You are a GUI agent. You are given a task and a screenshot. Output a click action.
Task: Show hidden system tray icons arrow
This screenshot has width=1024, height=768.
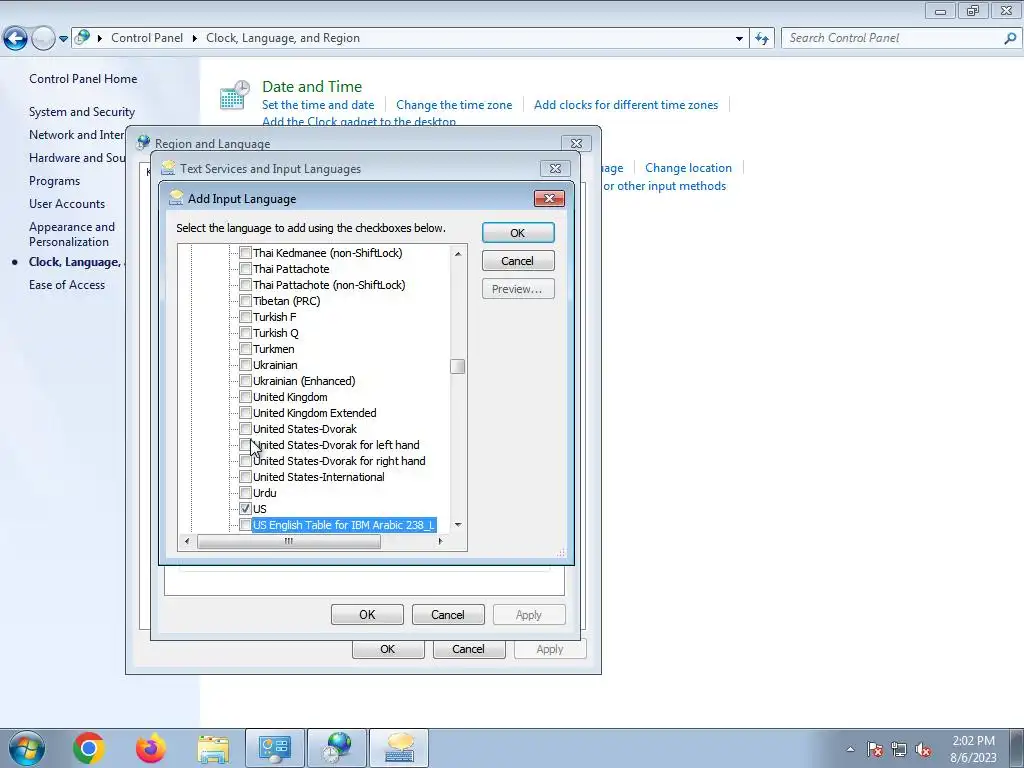coord(850,749)
